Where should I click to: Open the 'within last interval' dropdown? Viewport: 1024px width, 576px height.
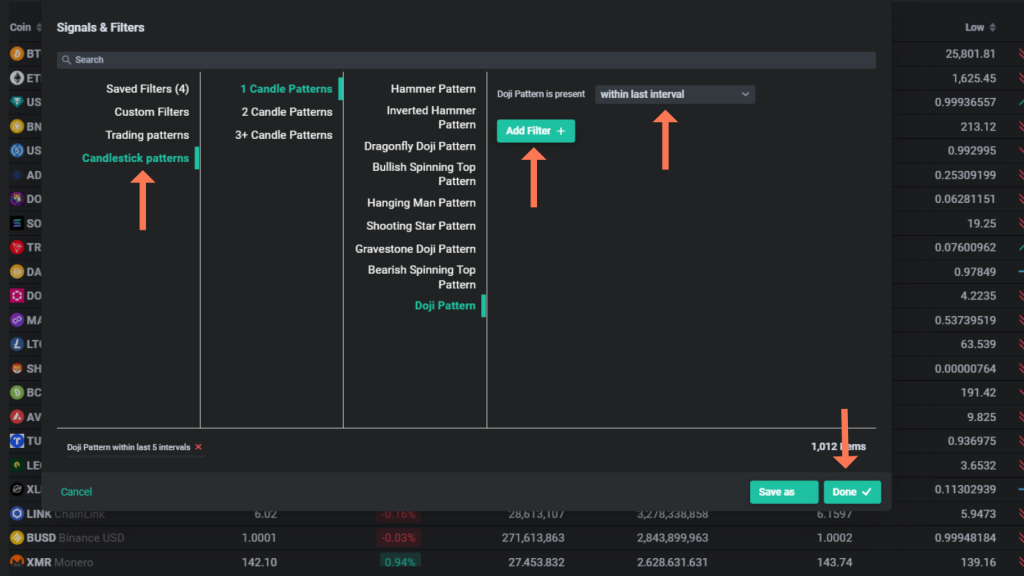[x=674, y=93]
